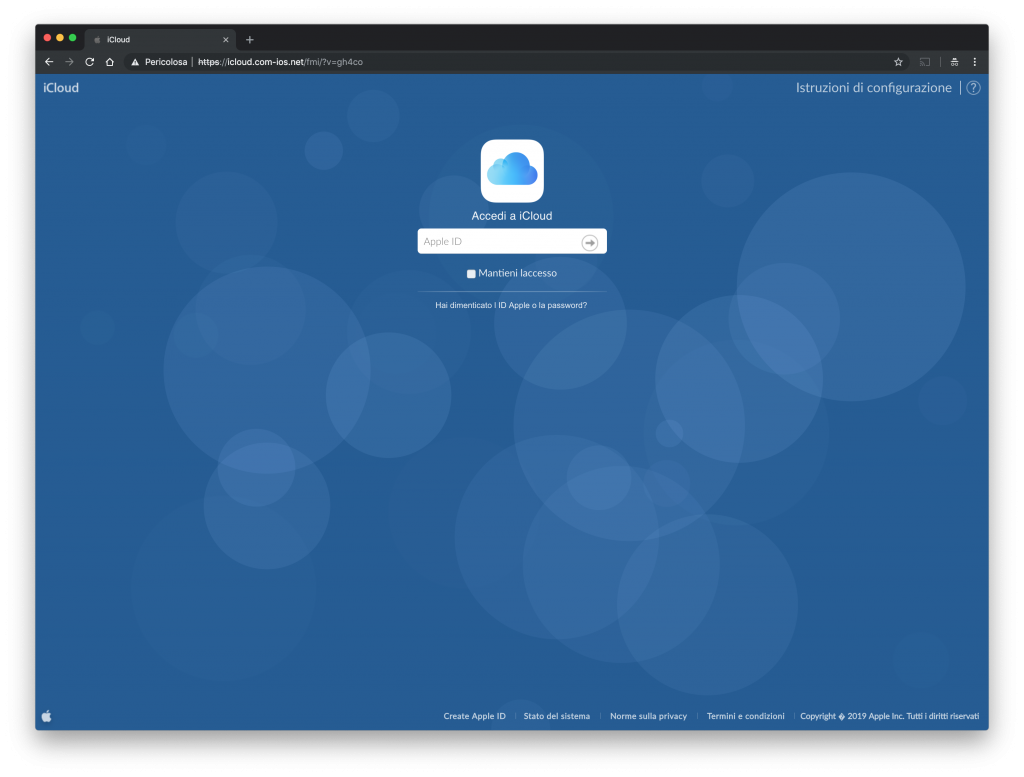The image size is (1024, 777).
Task: Open Stato del sistema link
Action: click(556, 716)
